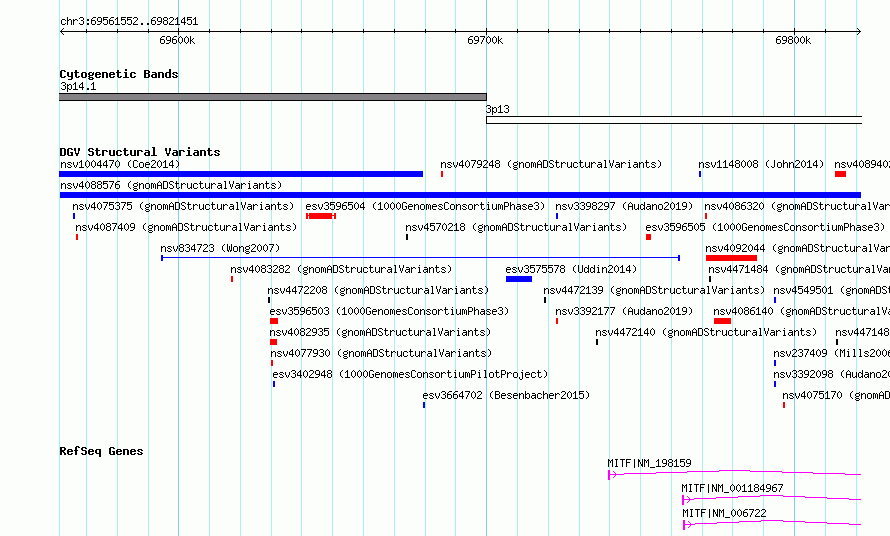Click nsv4075375 variant label
This screenshot has width=890, height=536.
pyautogui.click(x=183, y=206)
